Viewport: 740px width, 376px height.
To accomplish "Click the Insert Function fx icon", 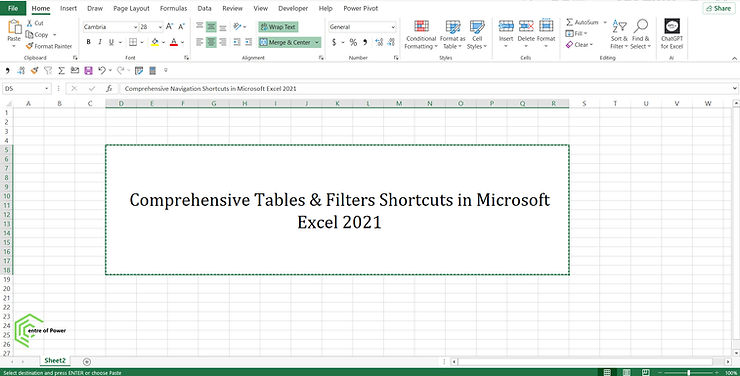I will pyautogui.click(x=109, y=88).
